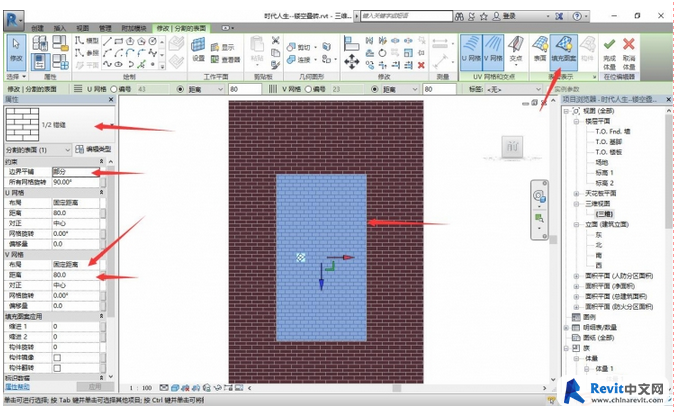674x412 pixels.
Task: Check the 构件翻转 checkbox
Action: 57,368
